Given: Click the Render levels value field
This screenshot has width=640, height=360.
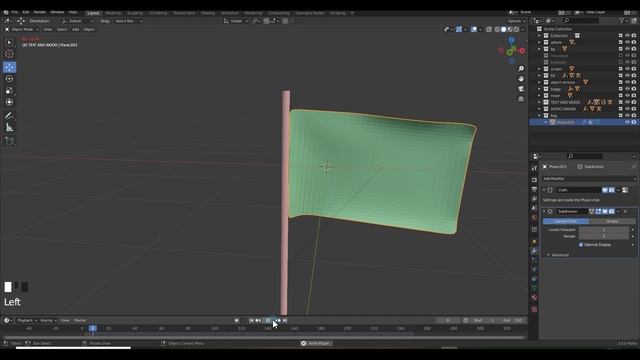Looking at the screenshot, I should 604,236.
